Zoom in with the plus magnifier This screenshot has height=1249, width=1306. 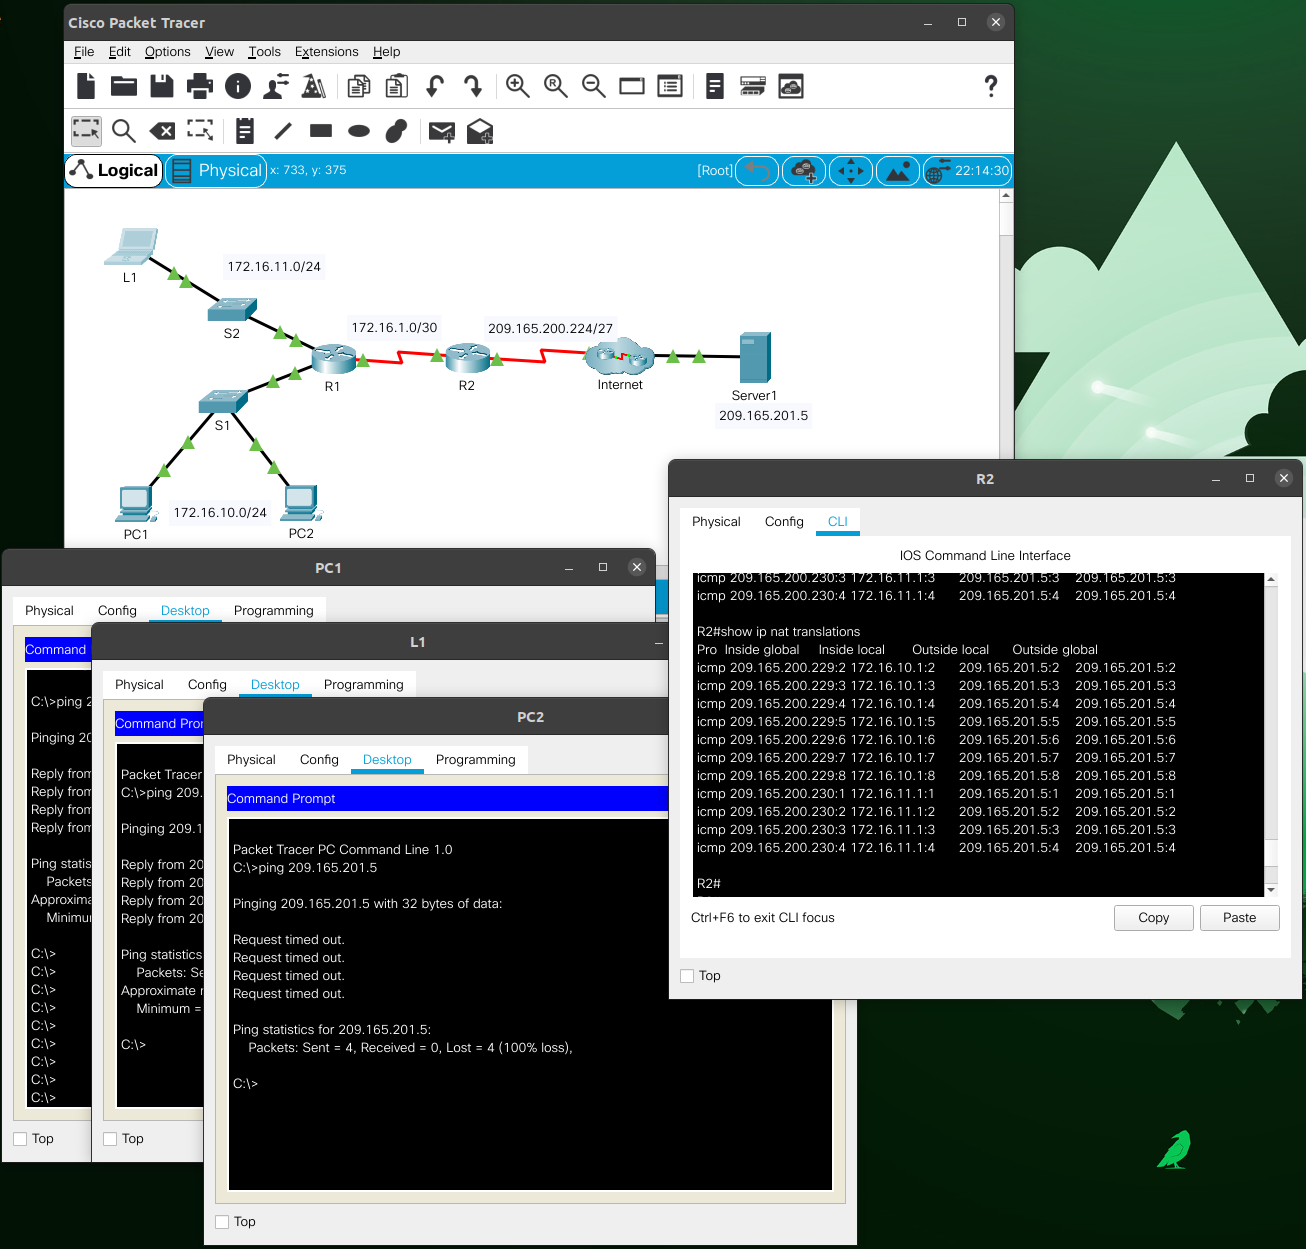[x=518, y=86]
